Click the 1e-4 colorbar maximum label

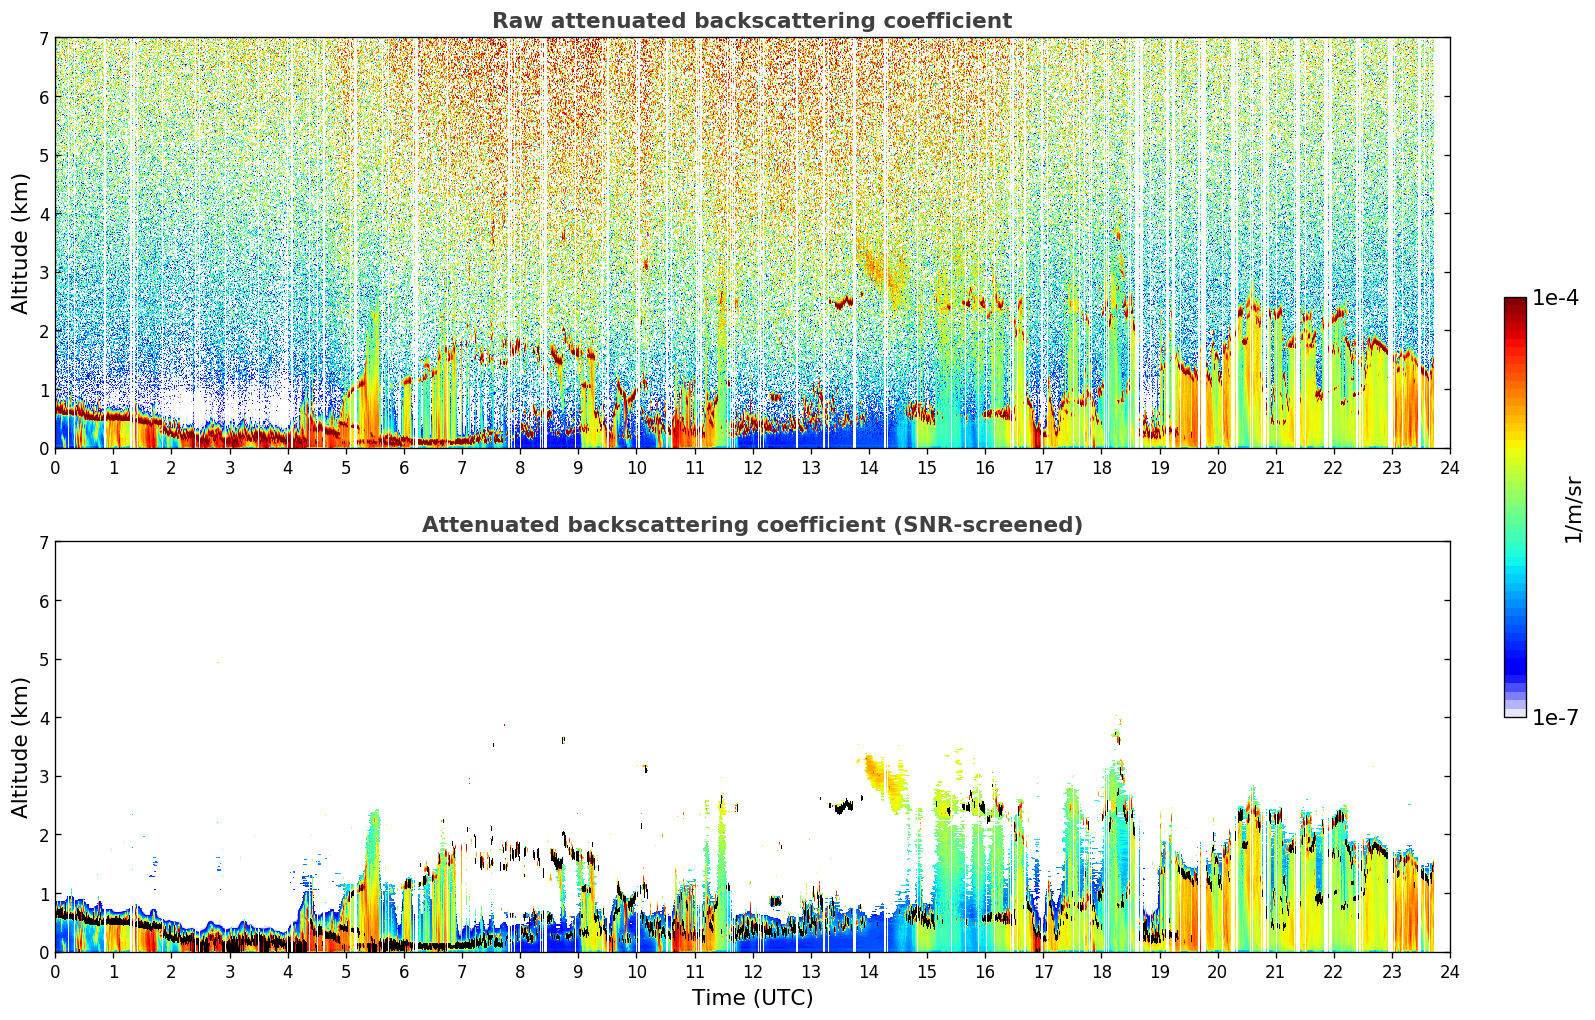click(1555, 298)
